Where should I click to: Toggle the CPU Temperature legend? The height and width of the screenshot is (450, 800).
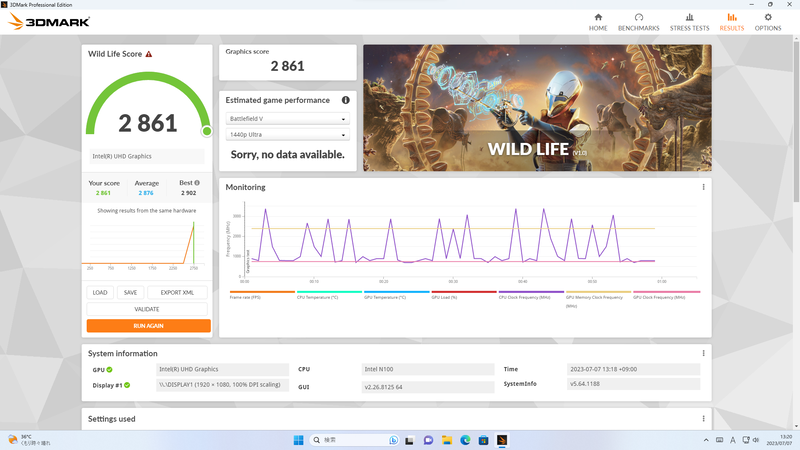click(x=329, y=295)
